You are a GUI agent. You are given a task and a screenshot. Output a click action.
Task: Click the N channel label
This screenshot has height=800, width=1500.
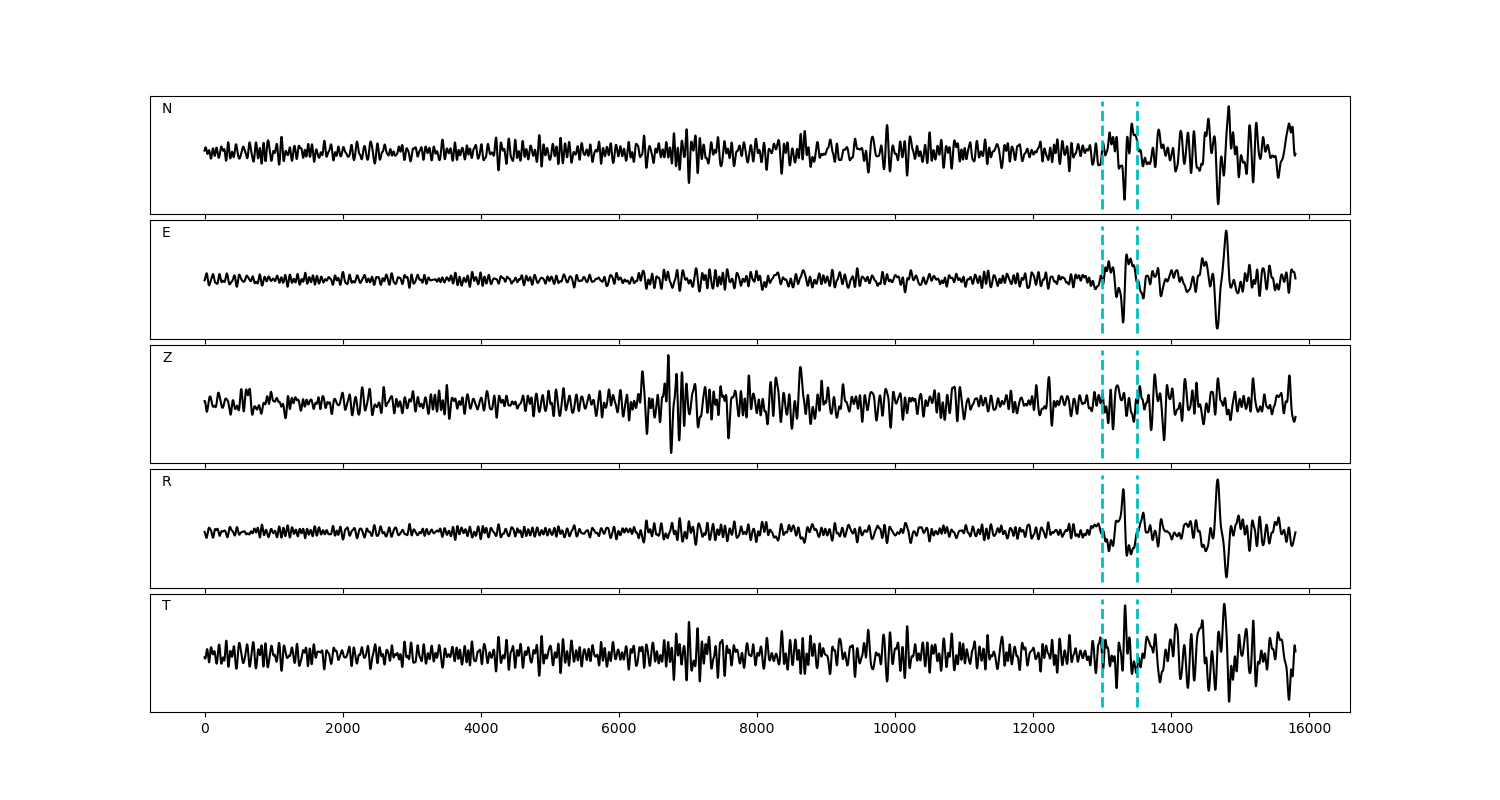[x=167, y=109]
